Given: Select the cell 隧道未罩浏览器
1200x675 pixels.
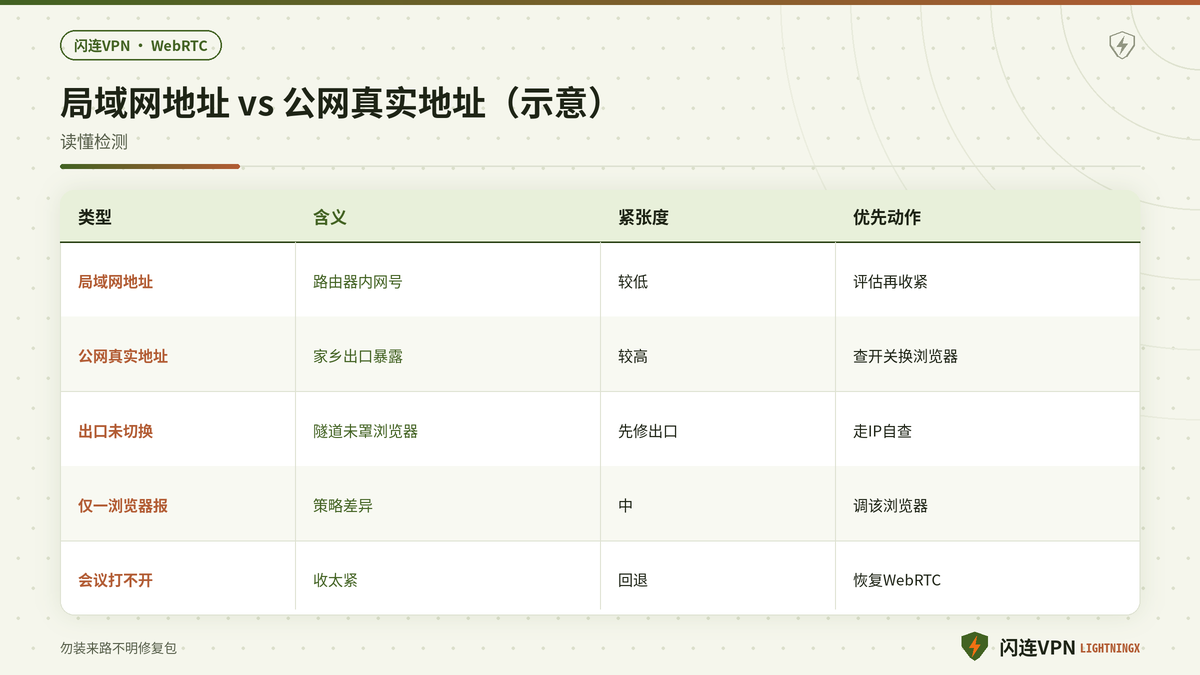Looking at the screenshot, I should pos(365,431).
